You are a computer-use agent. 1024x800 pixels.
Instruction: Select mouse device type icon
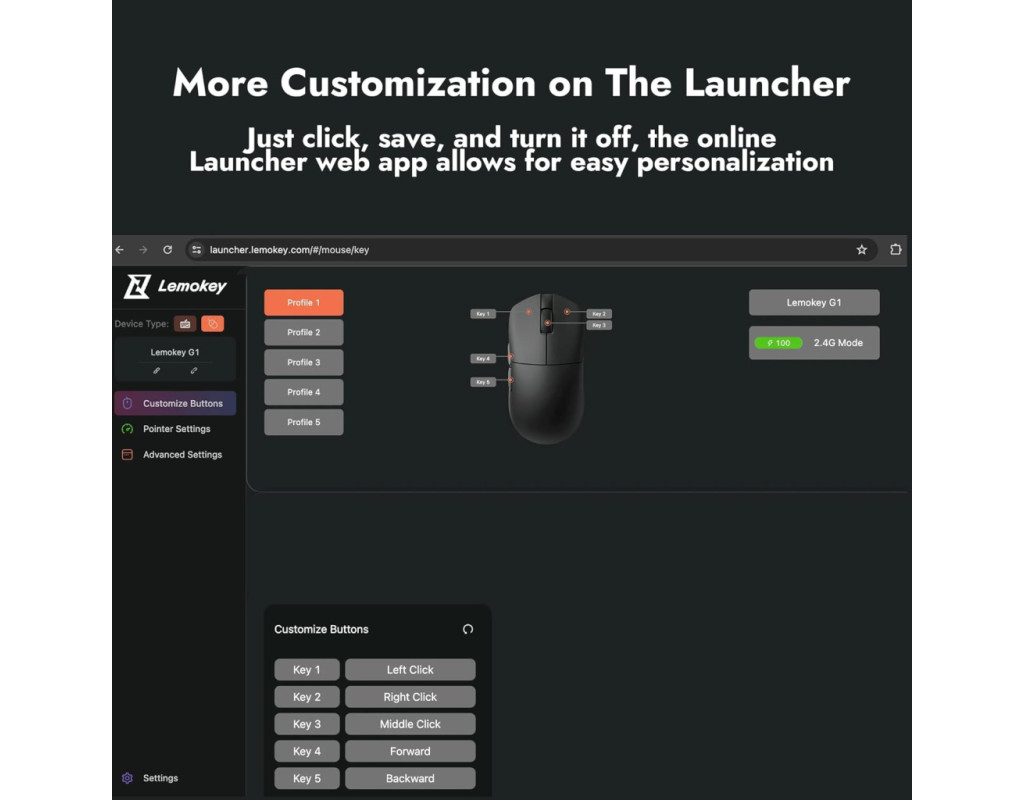[x=213, y=323]
